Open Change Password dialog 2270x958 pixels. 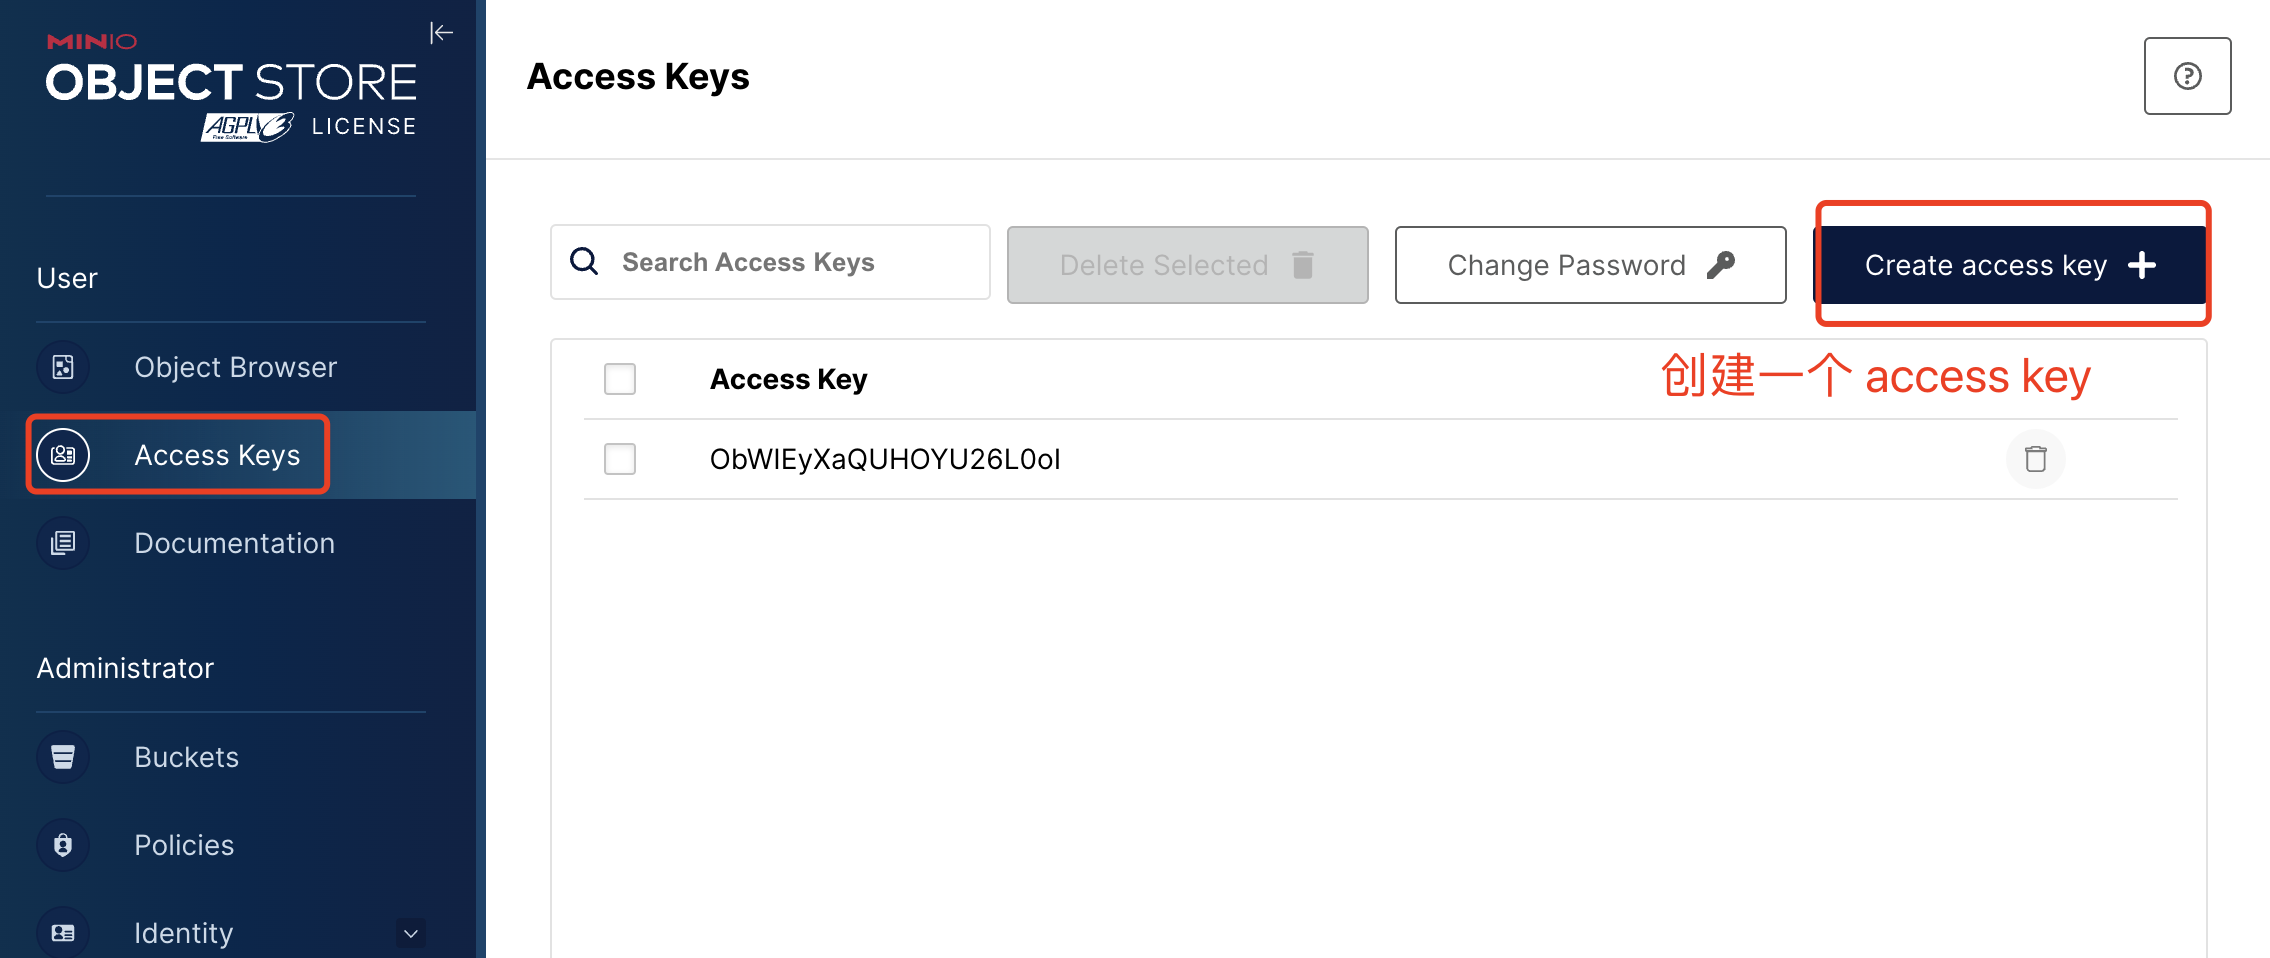1589,265
